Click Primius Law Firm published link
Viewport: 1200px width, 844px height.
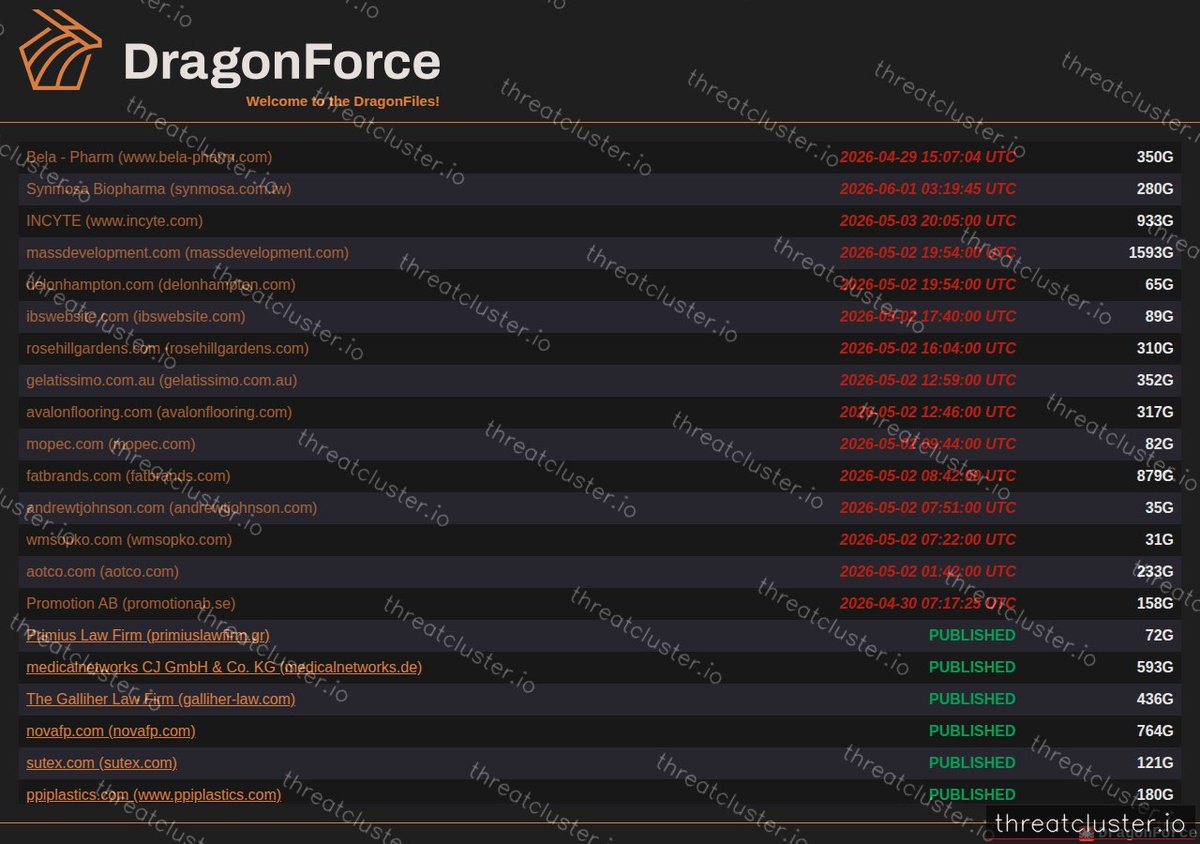pyautogui.click(x=146, y=635)
